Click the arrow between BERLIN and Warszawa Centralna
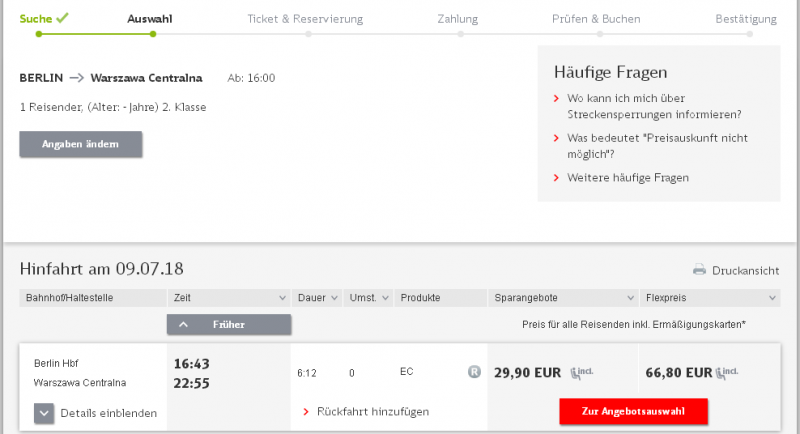The width and height of the screenshot is (800, 434). (x=77, y=78)
